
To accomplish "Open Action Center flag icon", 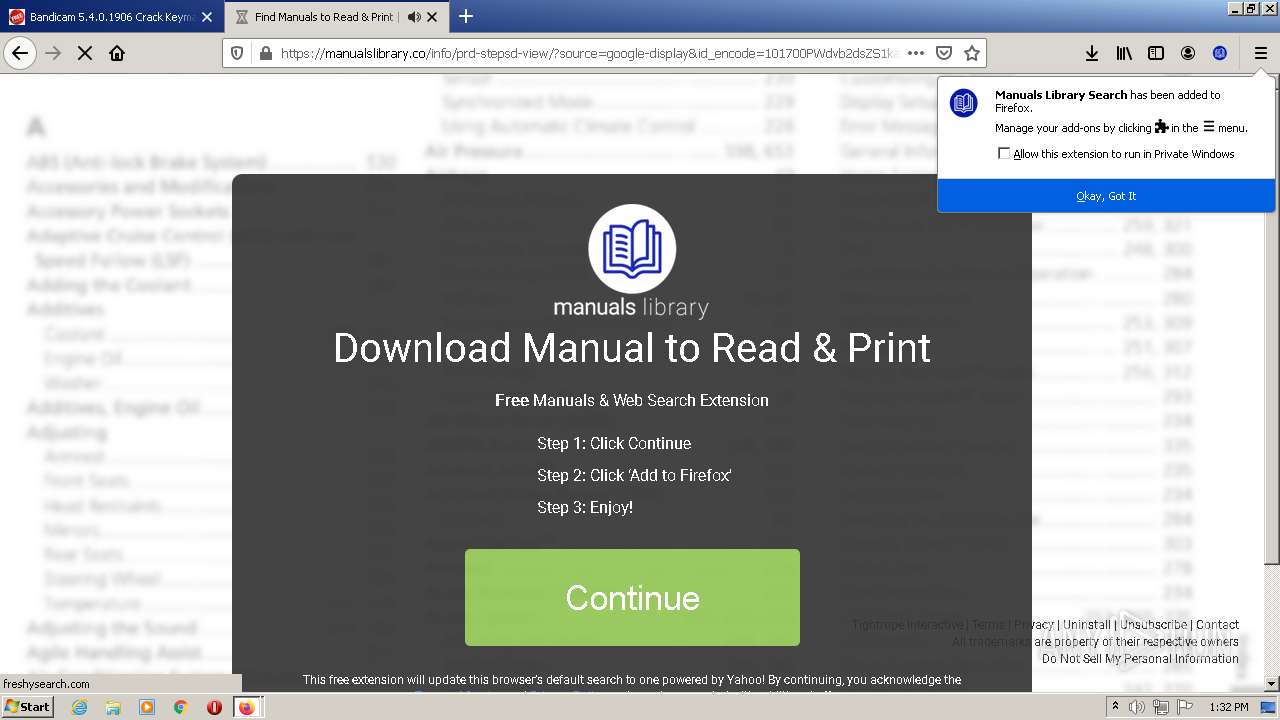I will [x=1184, y=707].
